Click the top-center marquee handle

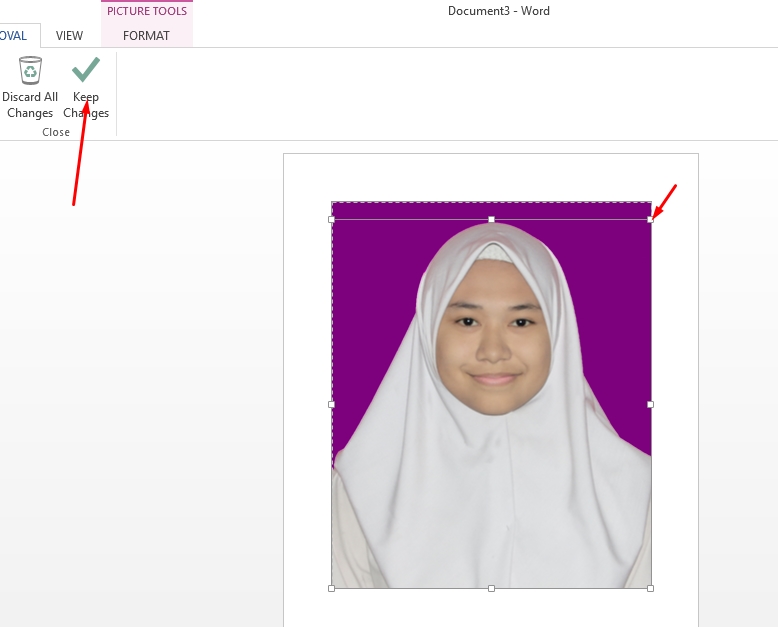(x=491, y=219)
